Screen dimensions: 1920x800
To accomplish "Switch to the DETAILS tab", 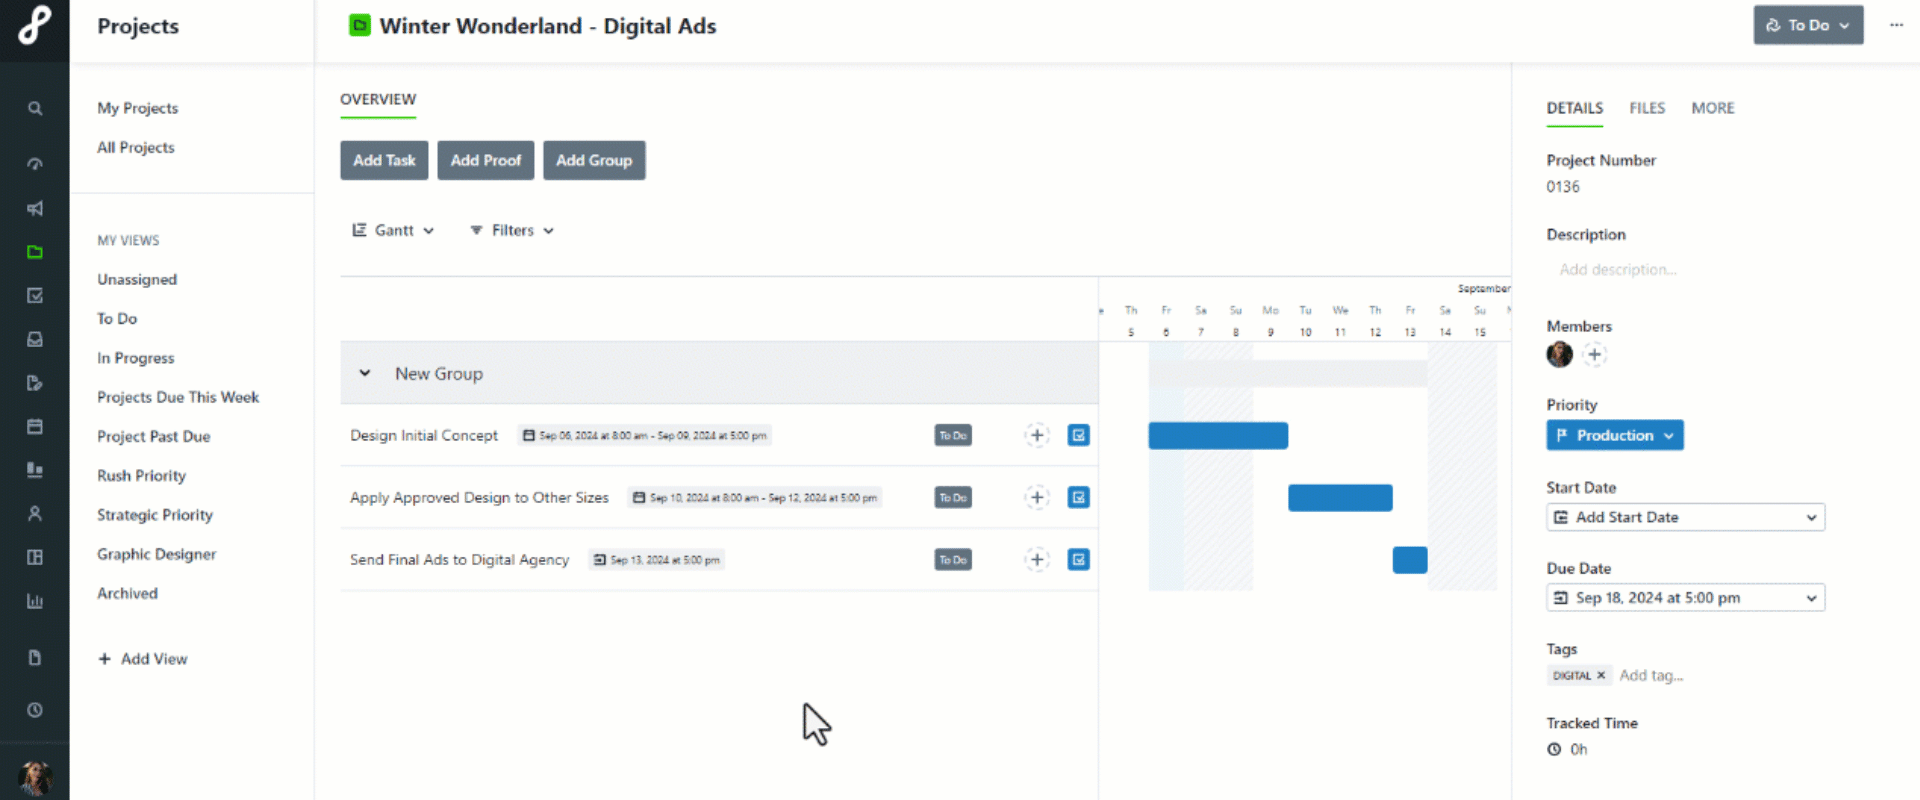I will 1575,108.
